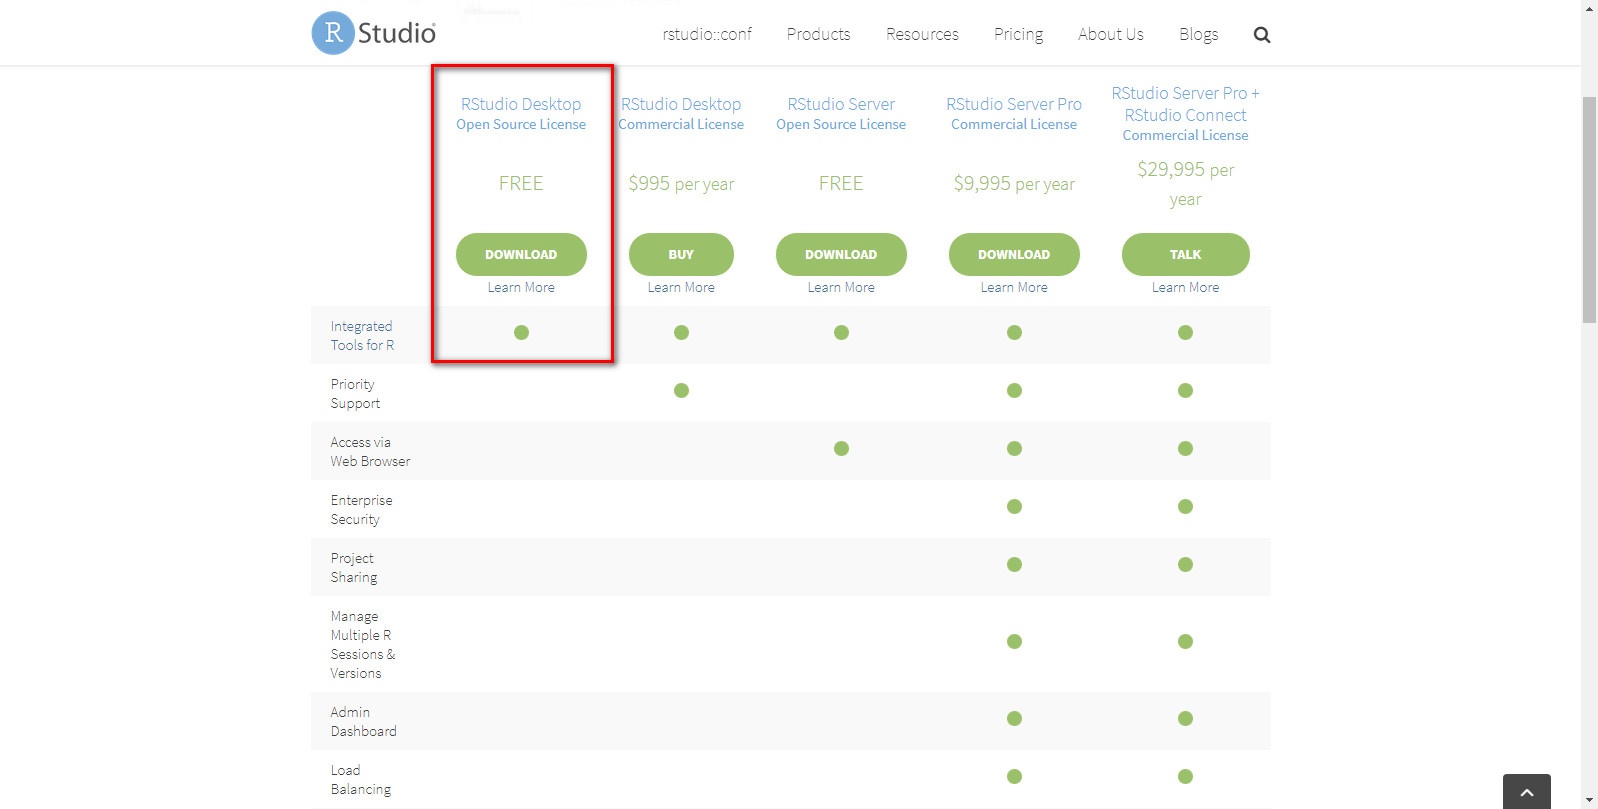1598x809 pixels.
Task: Open the RStudio Desktop Commercial License heading
Action: point(681,113)
